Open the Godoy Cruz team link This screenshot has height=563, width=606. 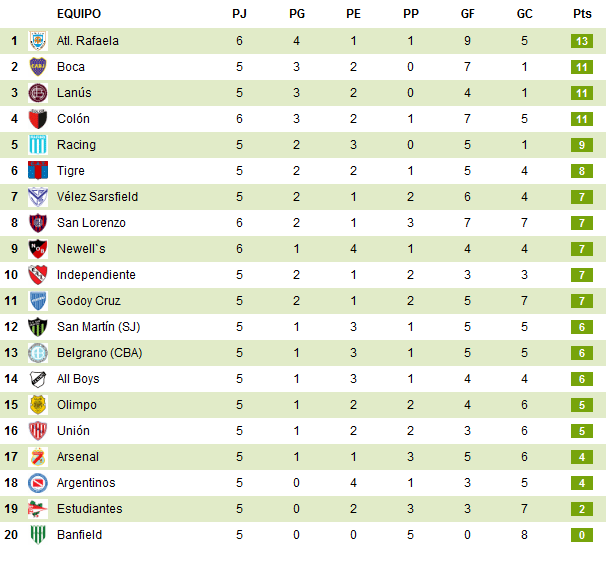[x=89, y=301]
